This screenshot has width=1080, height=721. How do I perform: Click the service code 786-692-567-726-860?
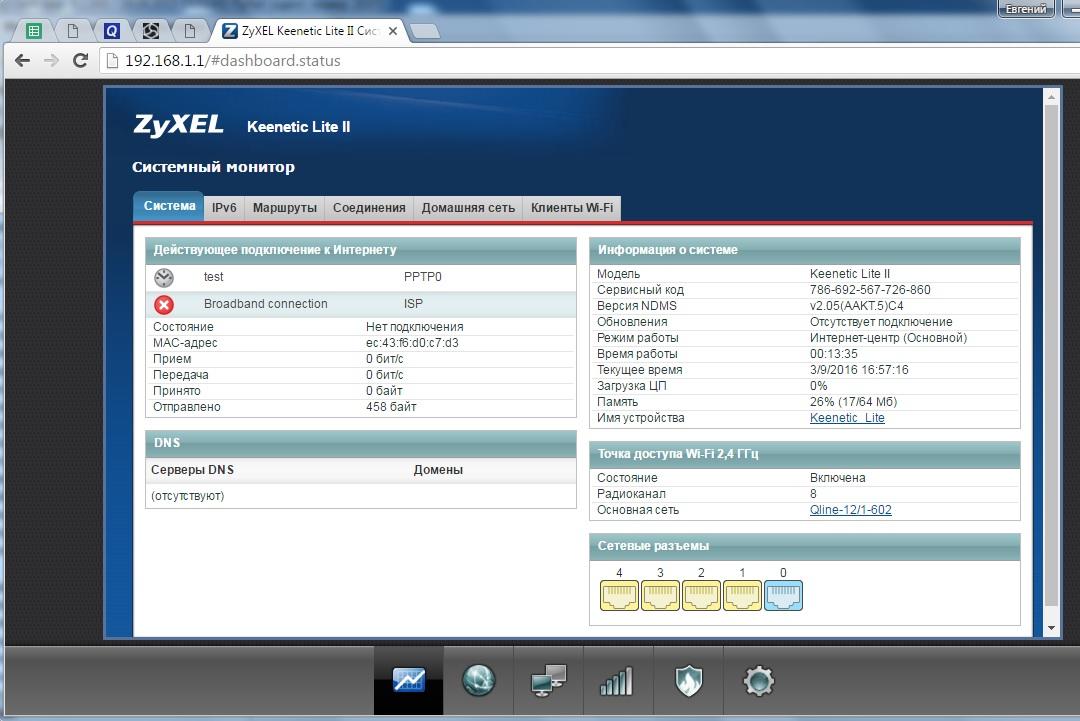tap(870, 290)
